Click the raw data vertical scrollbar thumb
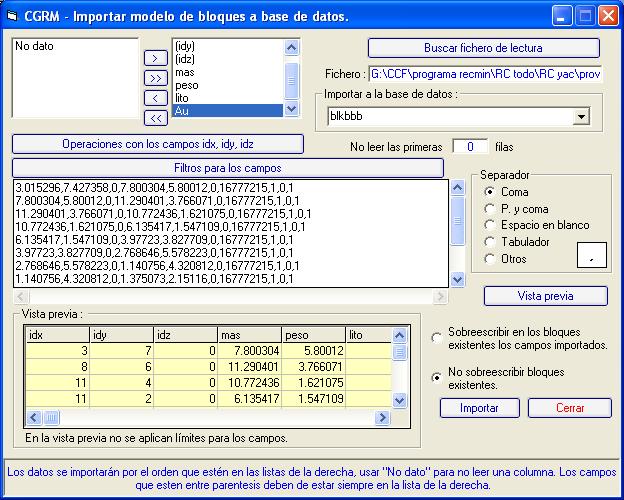The image size is (624, 500). coord(458,221)
